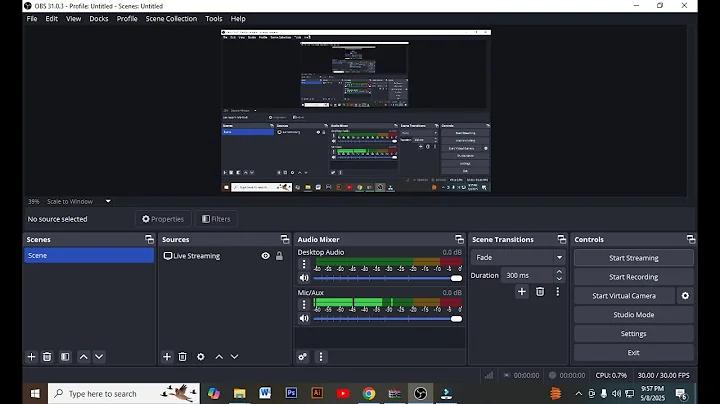
Task: Open OBS Settings button
Action: click(634, 334)
